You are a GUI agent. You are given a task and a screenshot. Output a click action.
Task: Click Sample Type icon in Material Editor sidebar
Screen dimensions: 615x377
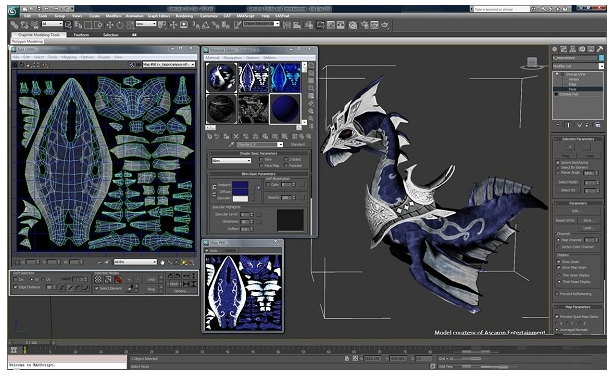coord(311,66)
